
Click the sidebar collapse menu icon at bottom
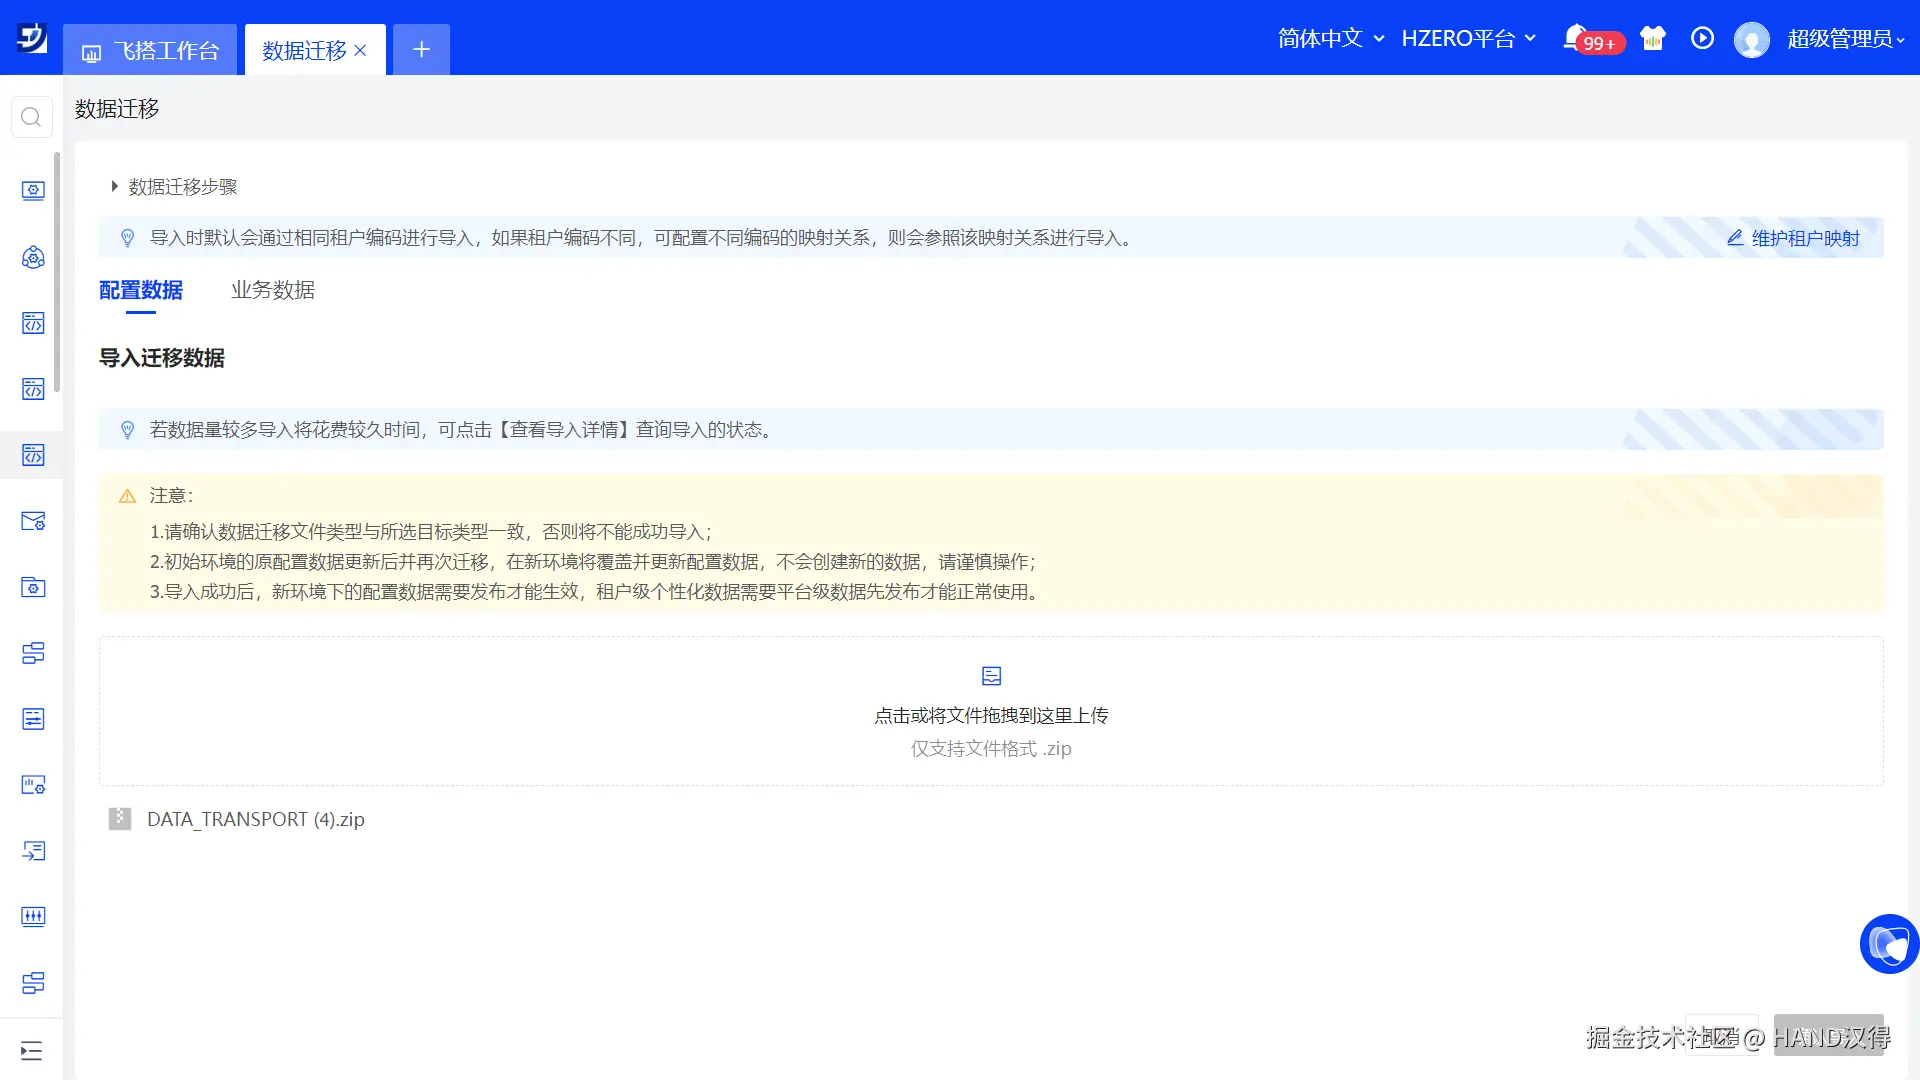pos(31,1050)
